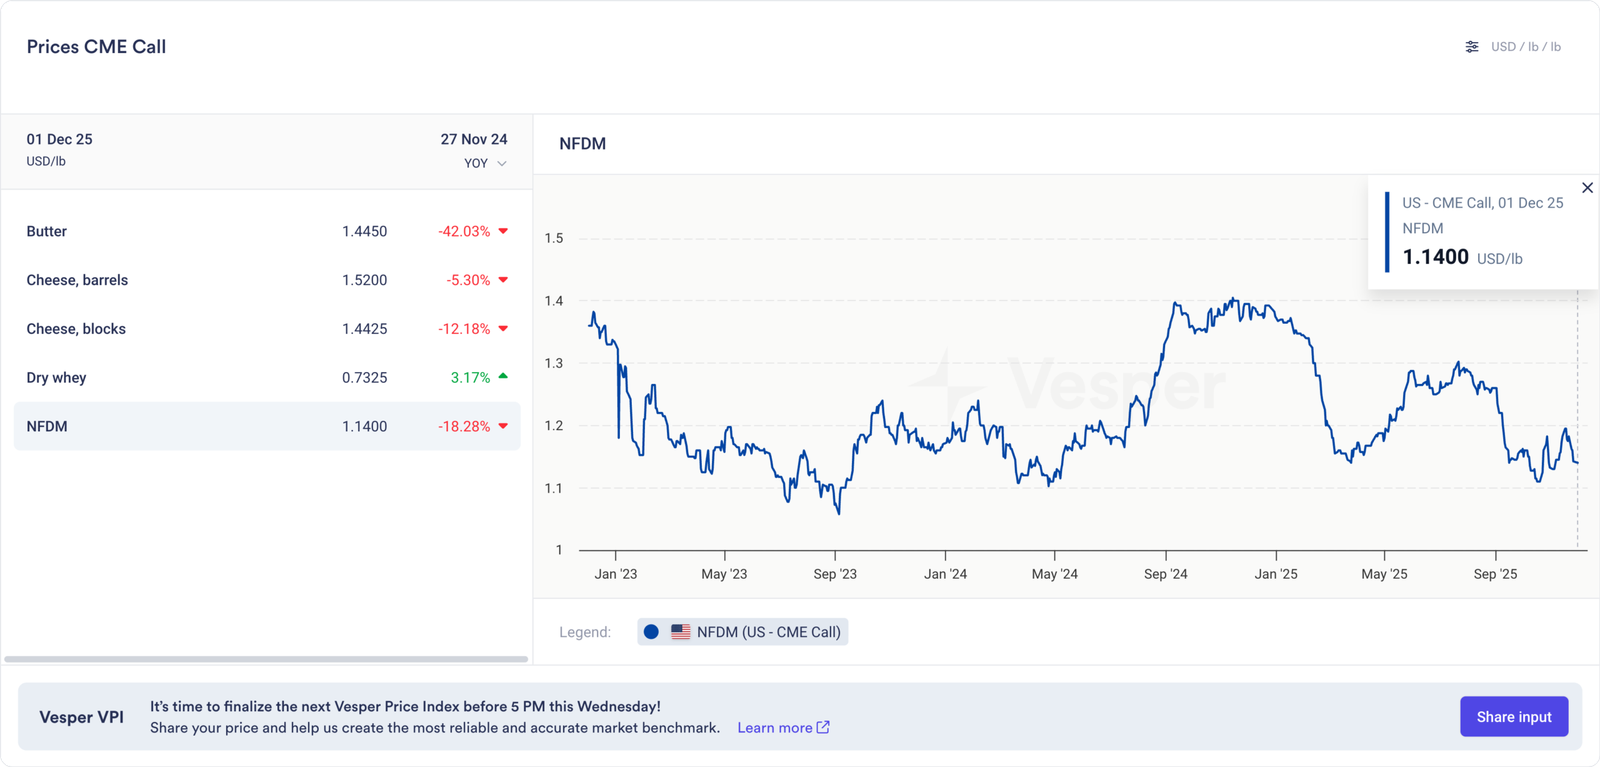Click the red down arrow in NFDM row

pyautogui.click(x=503, y=426)
